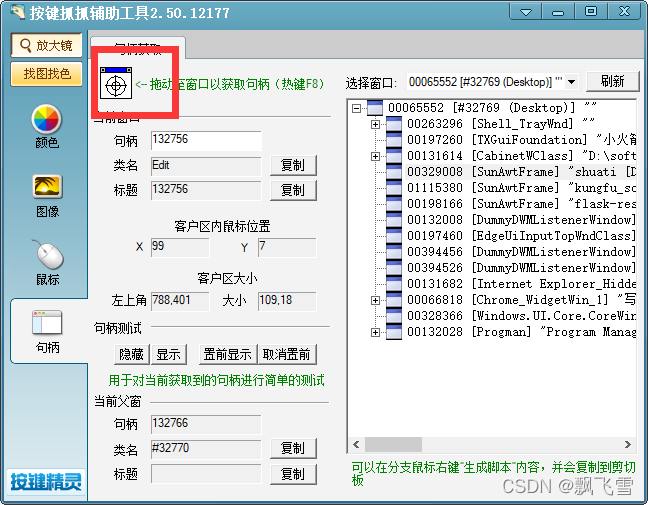Click window icon of 00197260 TXGuiFoundation row

pyautogui.click(x=394, y=140)
